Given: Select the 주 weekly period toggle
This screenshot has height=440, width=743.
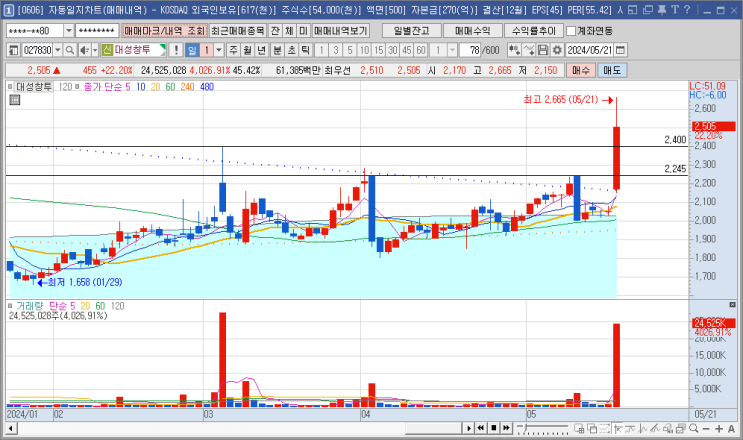Looking at the screenshot, I should pos(234,50).
